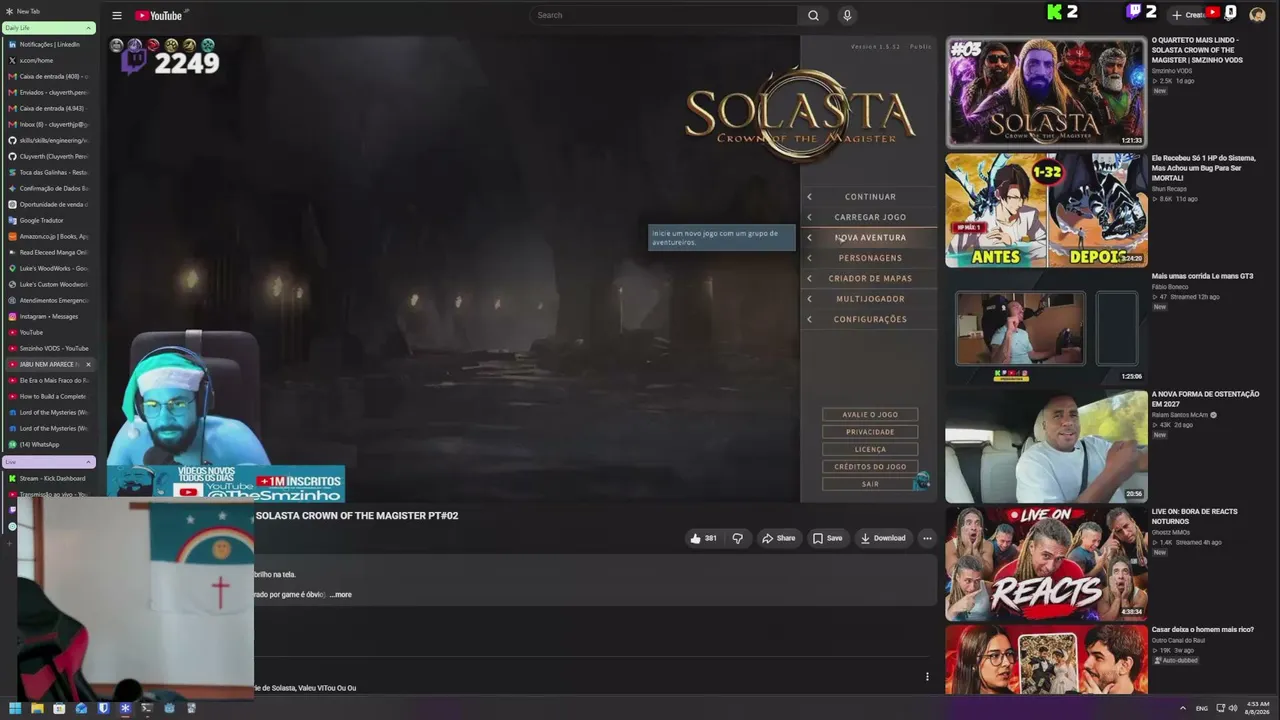Visit the Shun Recaps channel link

click(1170, 188)
